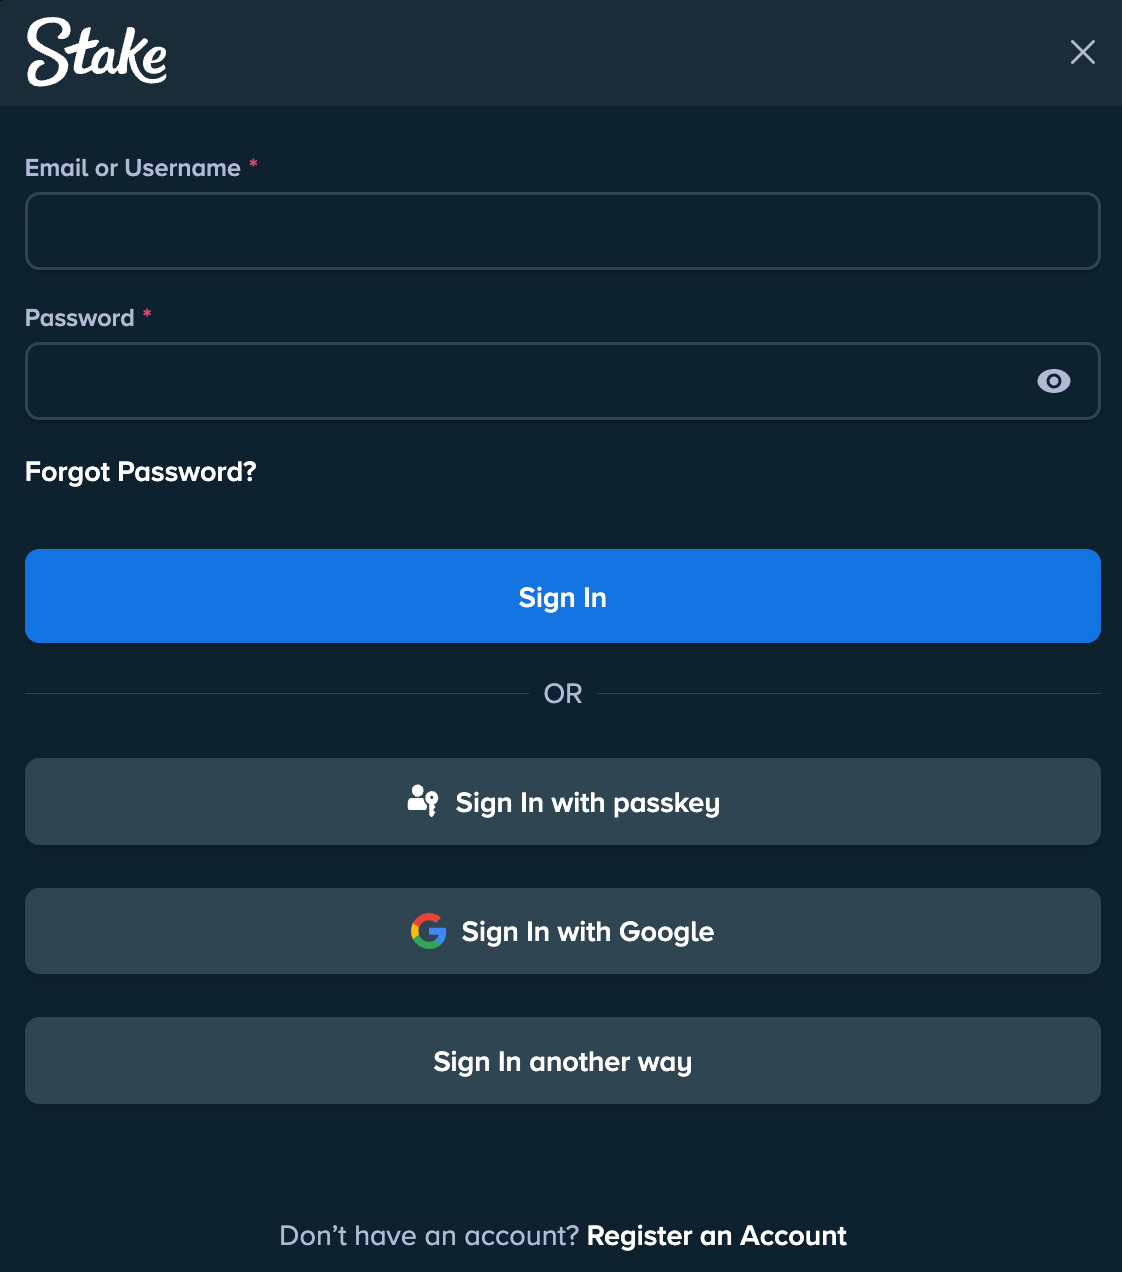Screen dimensions: 1122x1272
Task: Focus the Email or Username input field
Action: (x=562, y=231)
